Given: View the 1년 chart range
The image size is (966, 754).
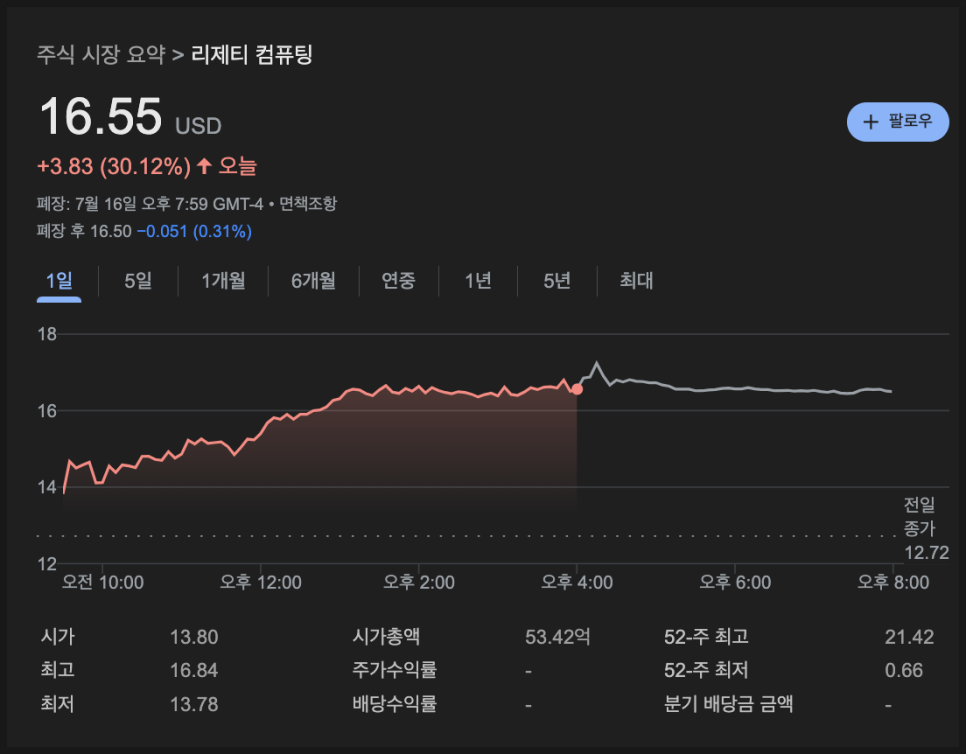Looking at the screenshot, I should 478,281.
